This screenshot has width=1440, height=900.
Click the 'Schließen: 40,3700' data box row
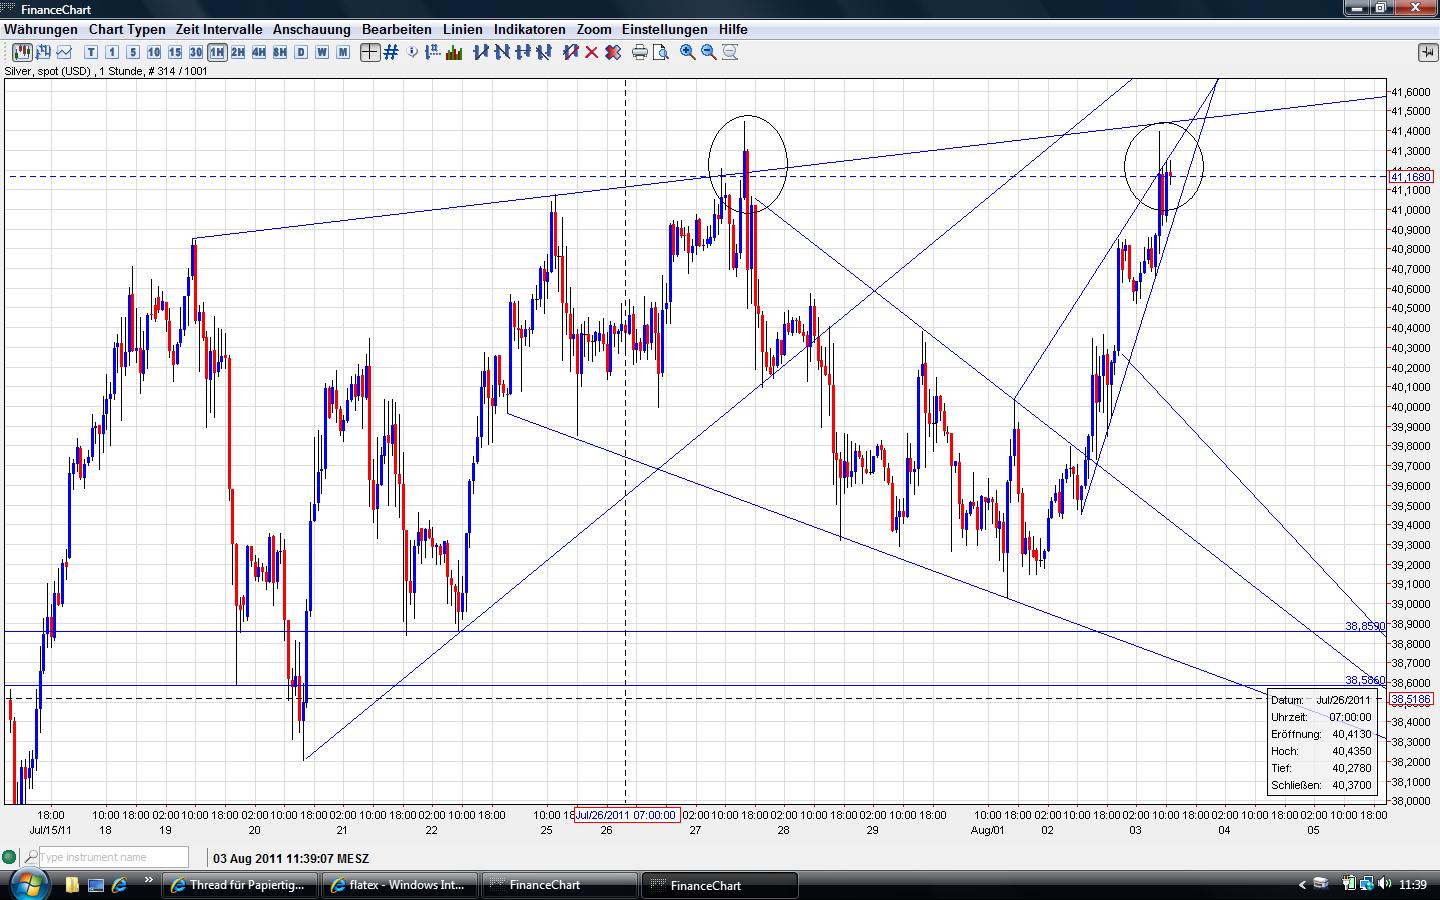point(1321,785)
